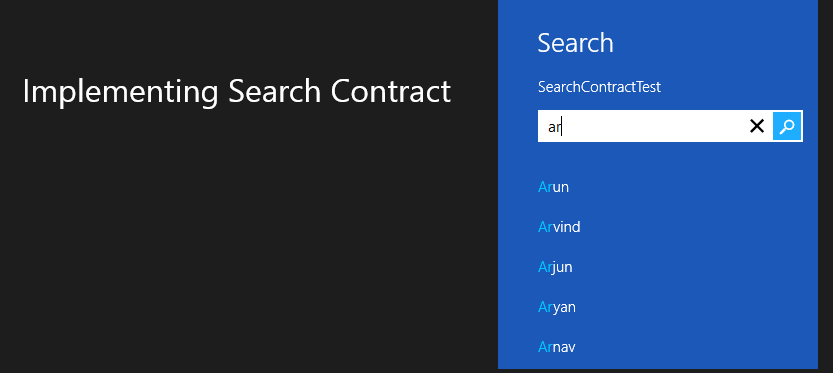Image resolution: width=833 pixels, height=373 pixels.
Task: Click the highlighted "Ar" prefix of Arnav
Action: (x=545, y=347)
